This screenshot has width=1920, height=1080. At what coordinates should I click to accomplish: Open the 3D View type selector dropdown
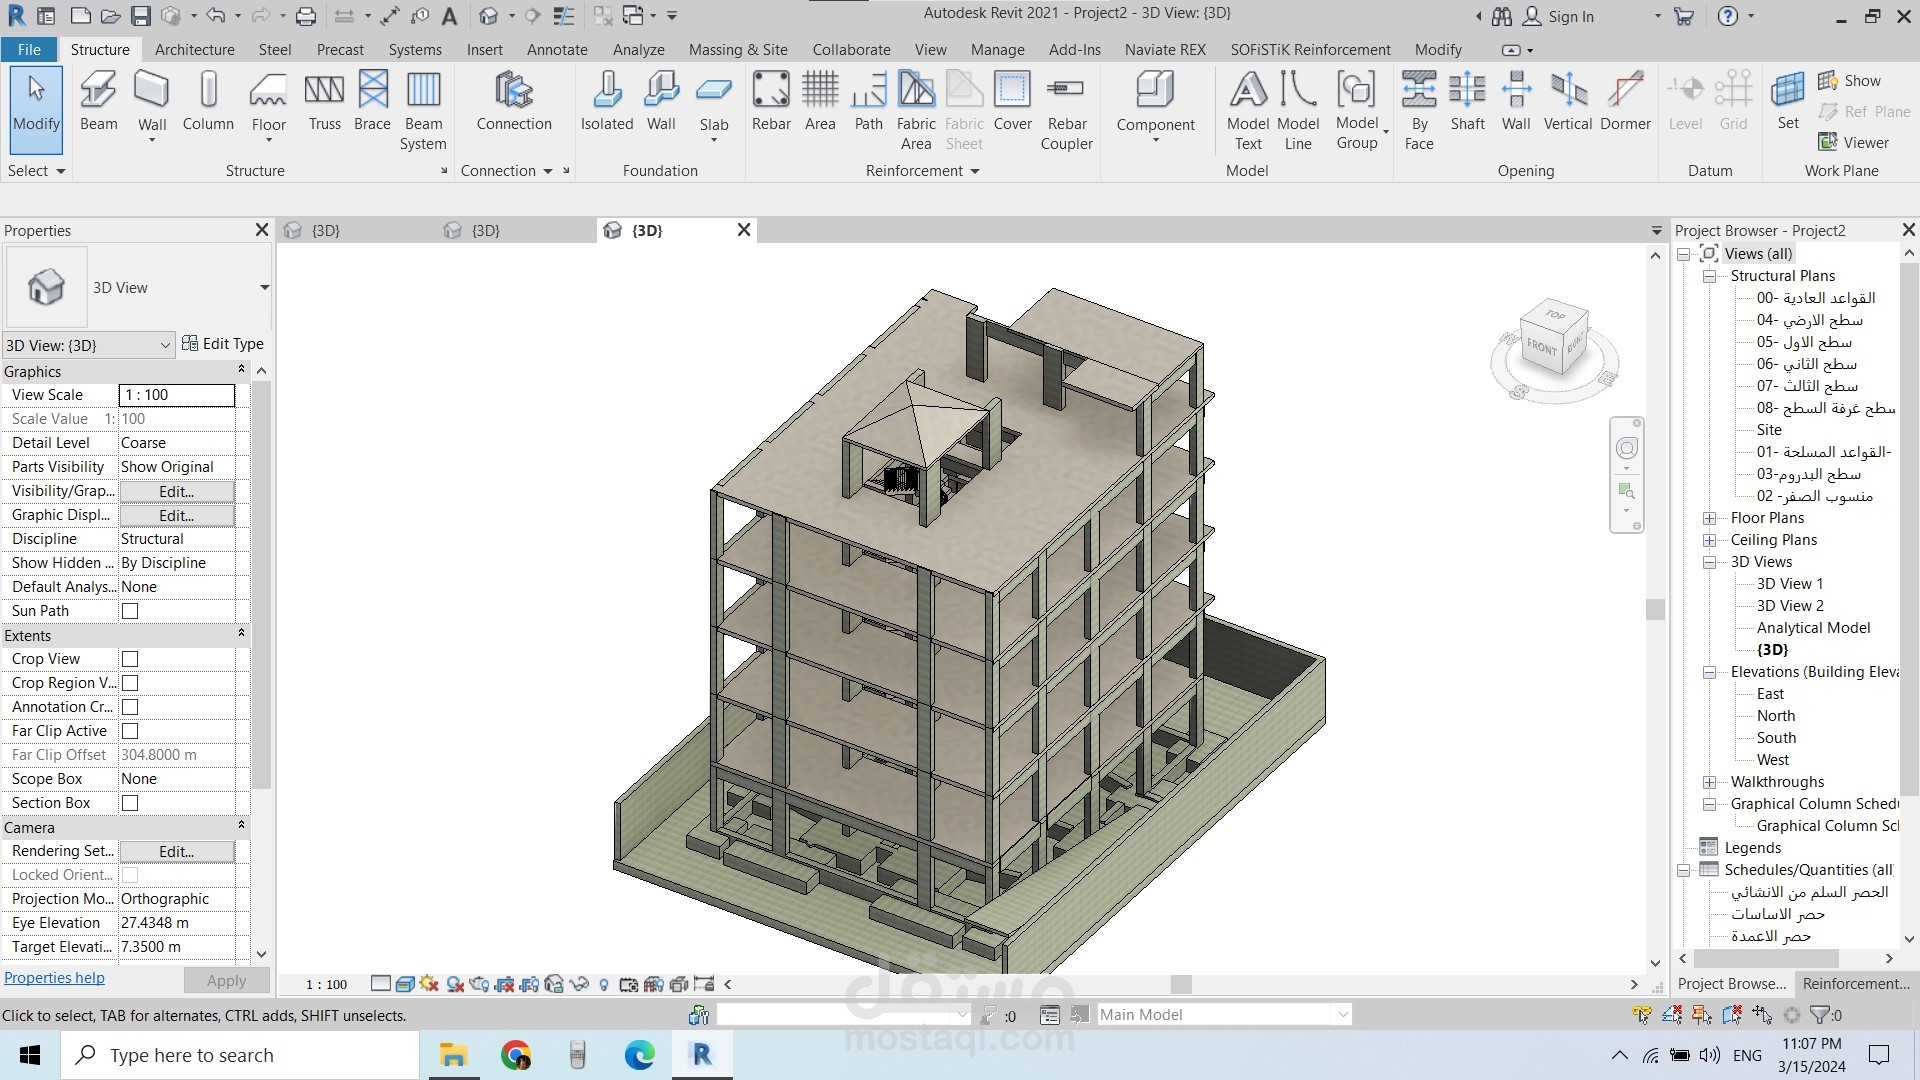pyautogui.click(x=264, y=288)
